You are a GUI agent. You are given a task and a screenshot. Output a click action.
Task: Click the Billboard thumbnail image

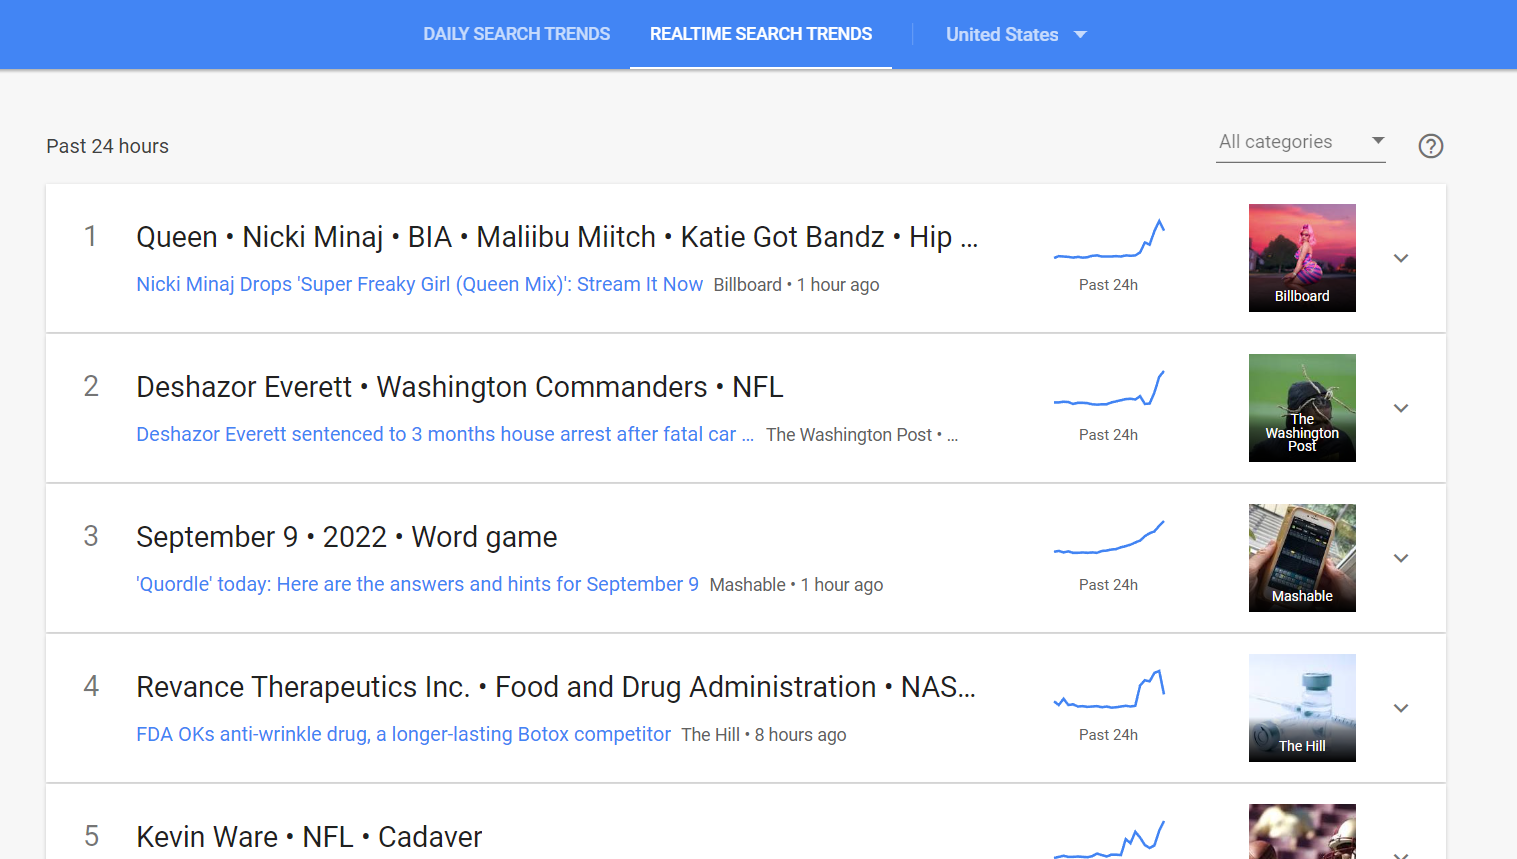click(1302, 258)
